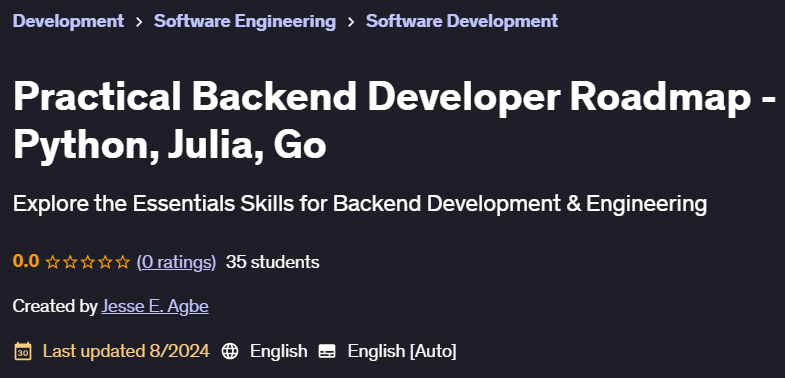Click the calendar last-updated icon

[23, 351]
